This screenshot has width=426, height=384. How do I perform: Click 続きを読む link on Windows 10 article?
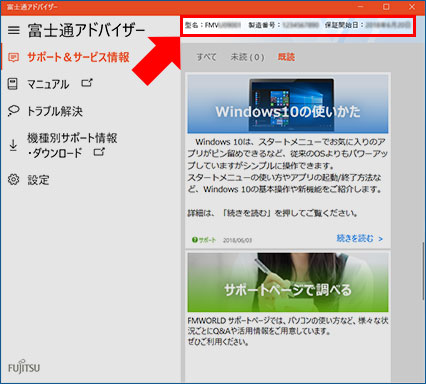click(x=360, y=238)
